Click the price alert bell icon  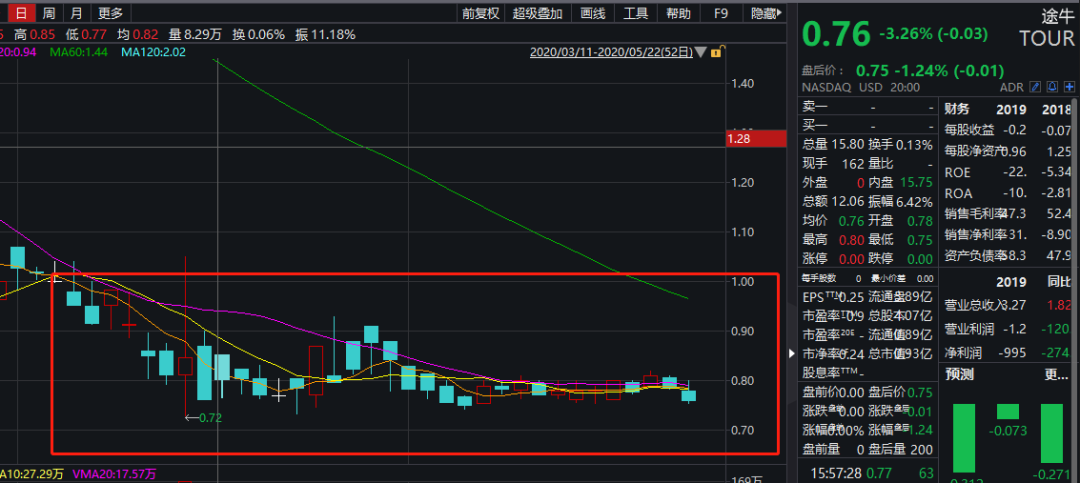pyautogui.click(x=1053, y=87)
